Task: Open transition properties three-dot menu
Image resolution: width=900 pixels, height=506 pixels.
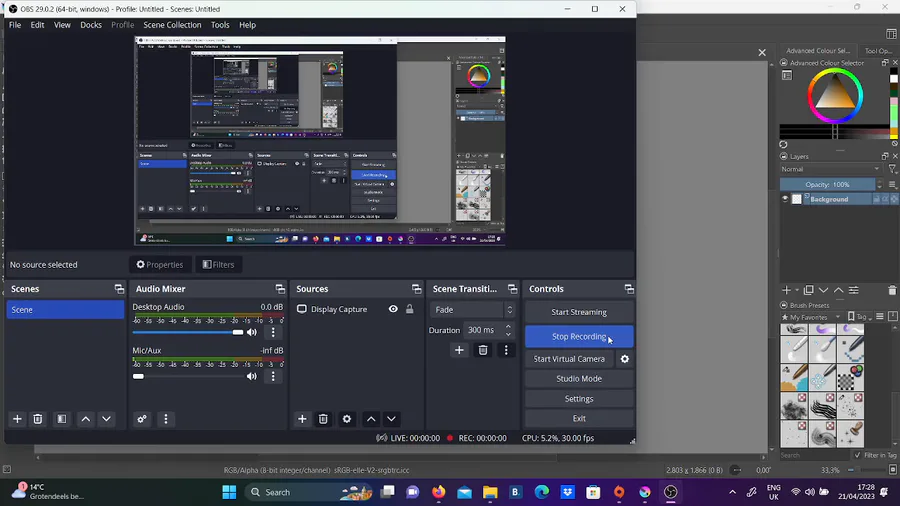Action: (x=506, y=350)
